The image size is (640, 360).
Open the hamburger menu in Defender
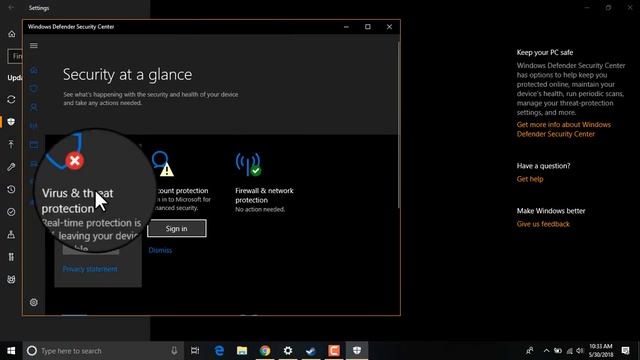click(x=34, y=46)
